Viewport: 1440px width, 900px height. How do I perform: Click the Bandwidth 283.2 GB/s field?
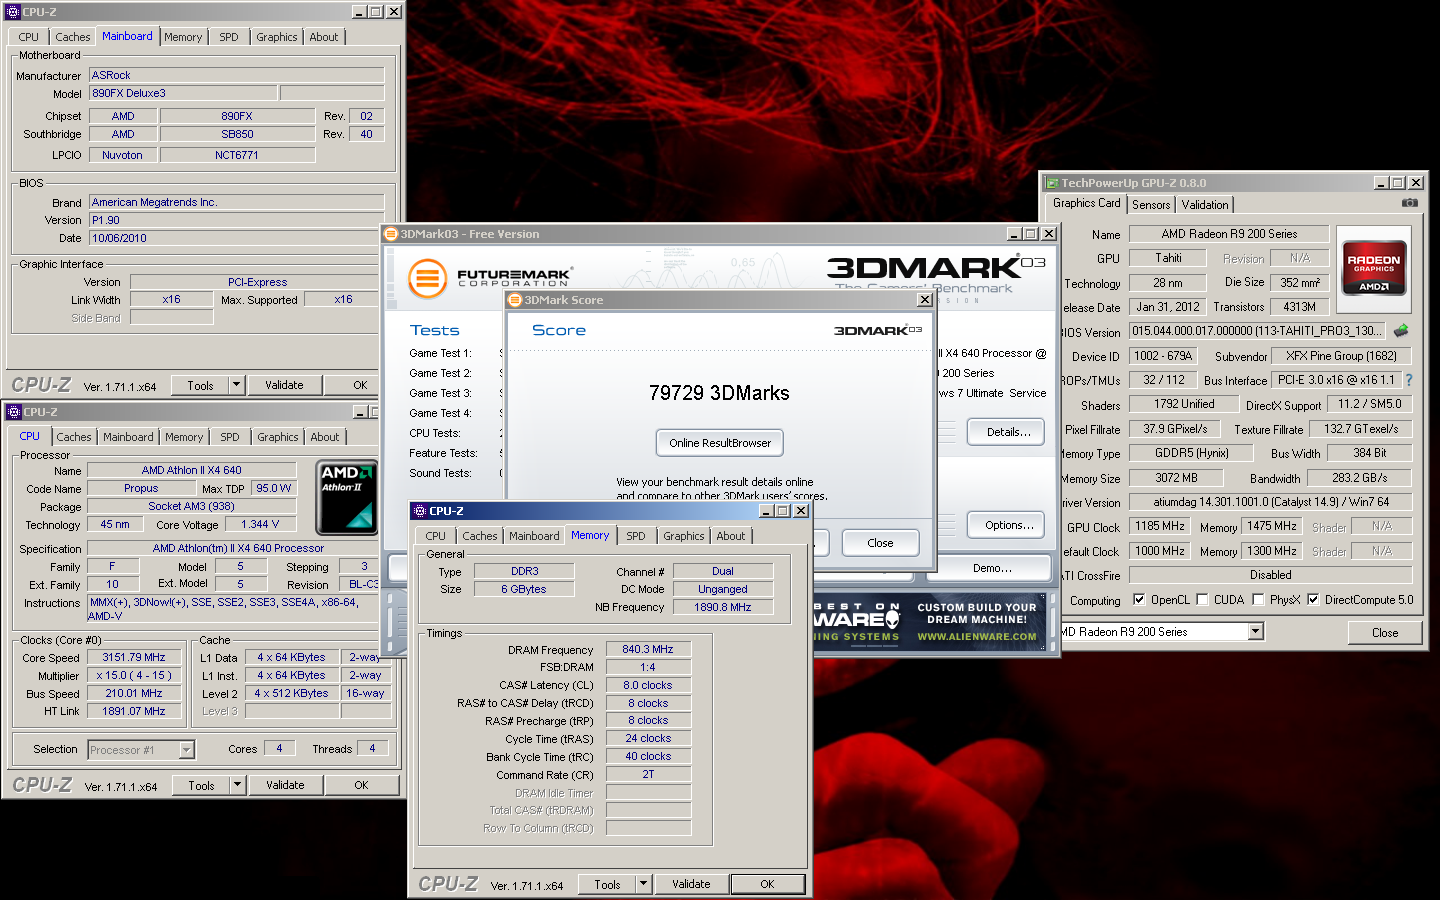point(1360,478)
